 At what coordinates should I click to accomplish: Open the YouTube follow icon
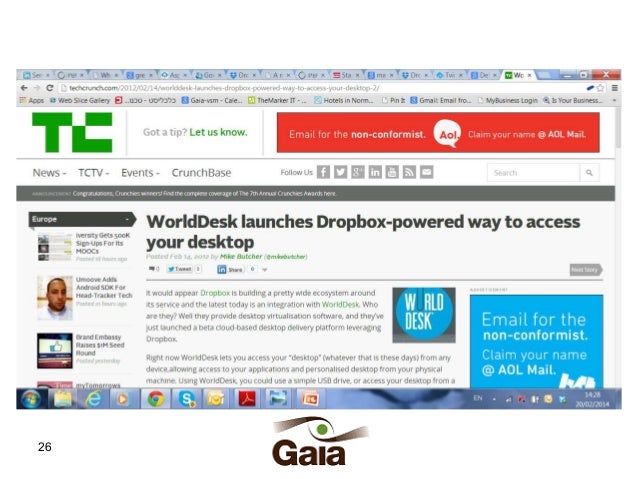click(392, 172)
